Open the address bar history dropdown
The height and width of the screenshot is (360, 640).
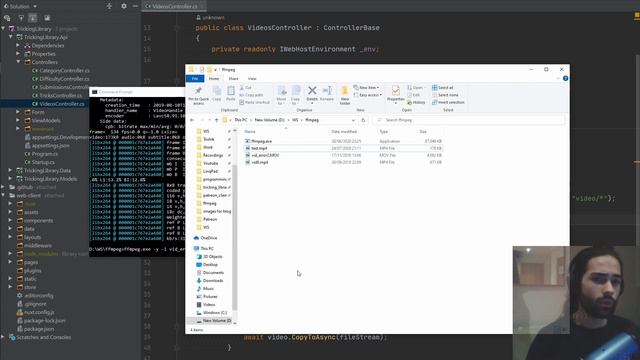pos(353,120)
